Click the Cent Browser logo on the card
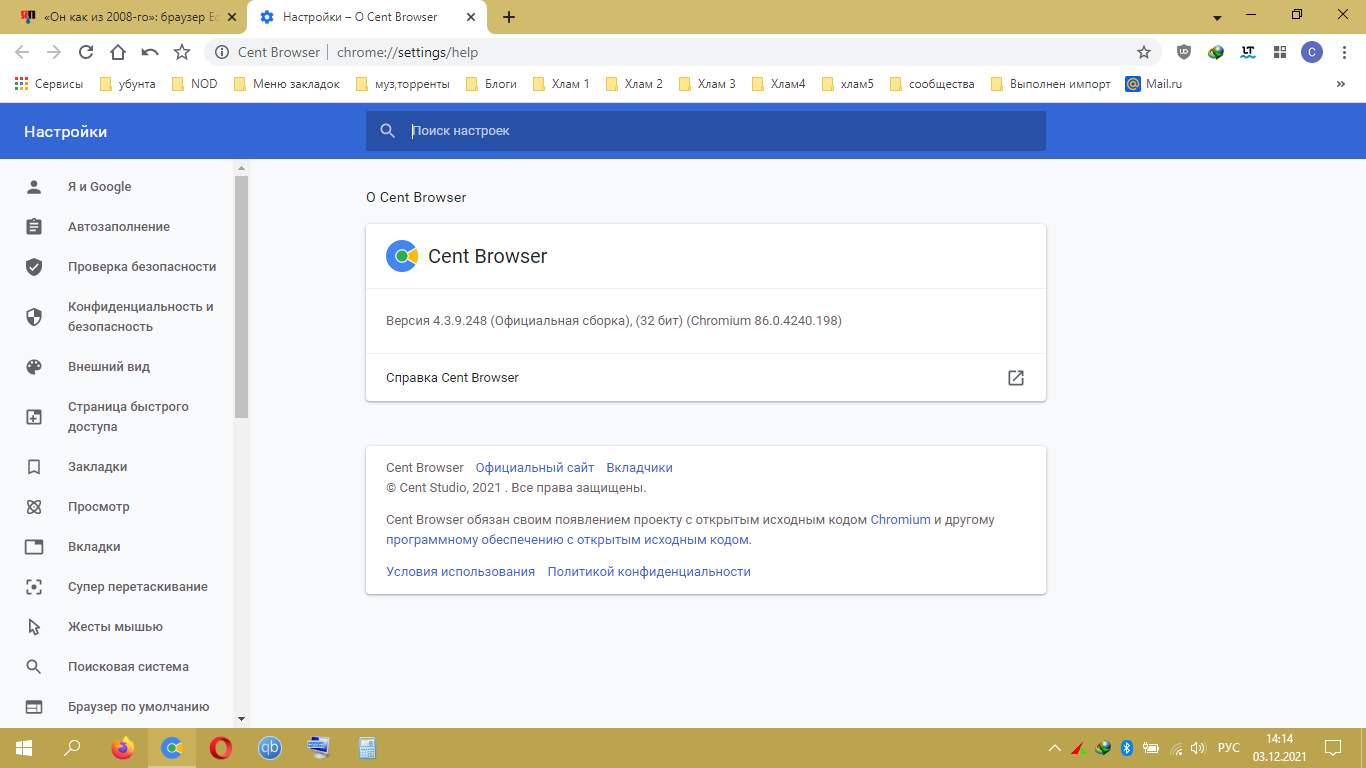The image size is (1366, 768). pyautogui.click(x=402, y=256)
